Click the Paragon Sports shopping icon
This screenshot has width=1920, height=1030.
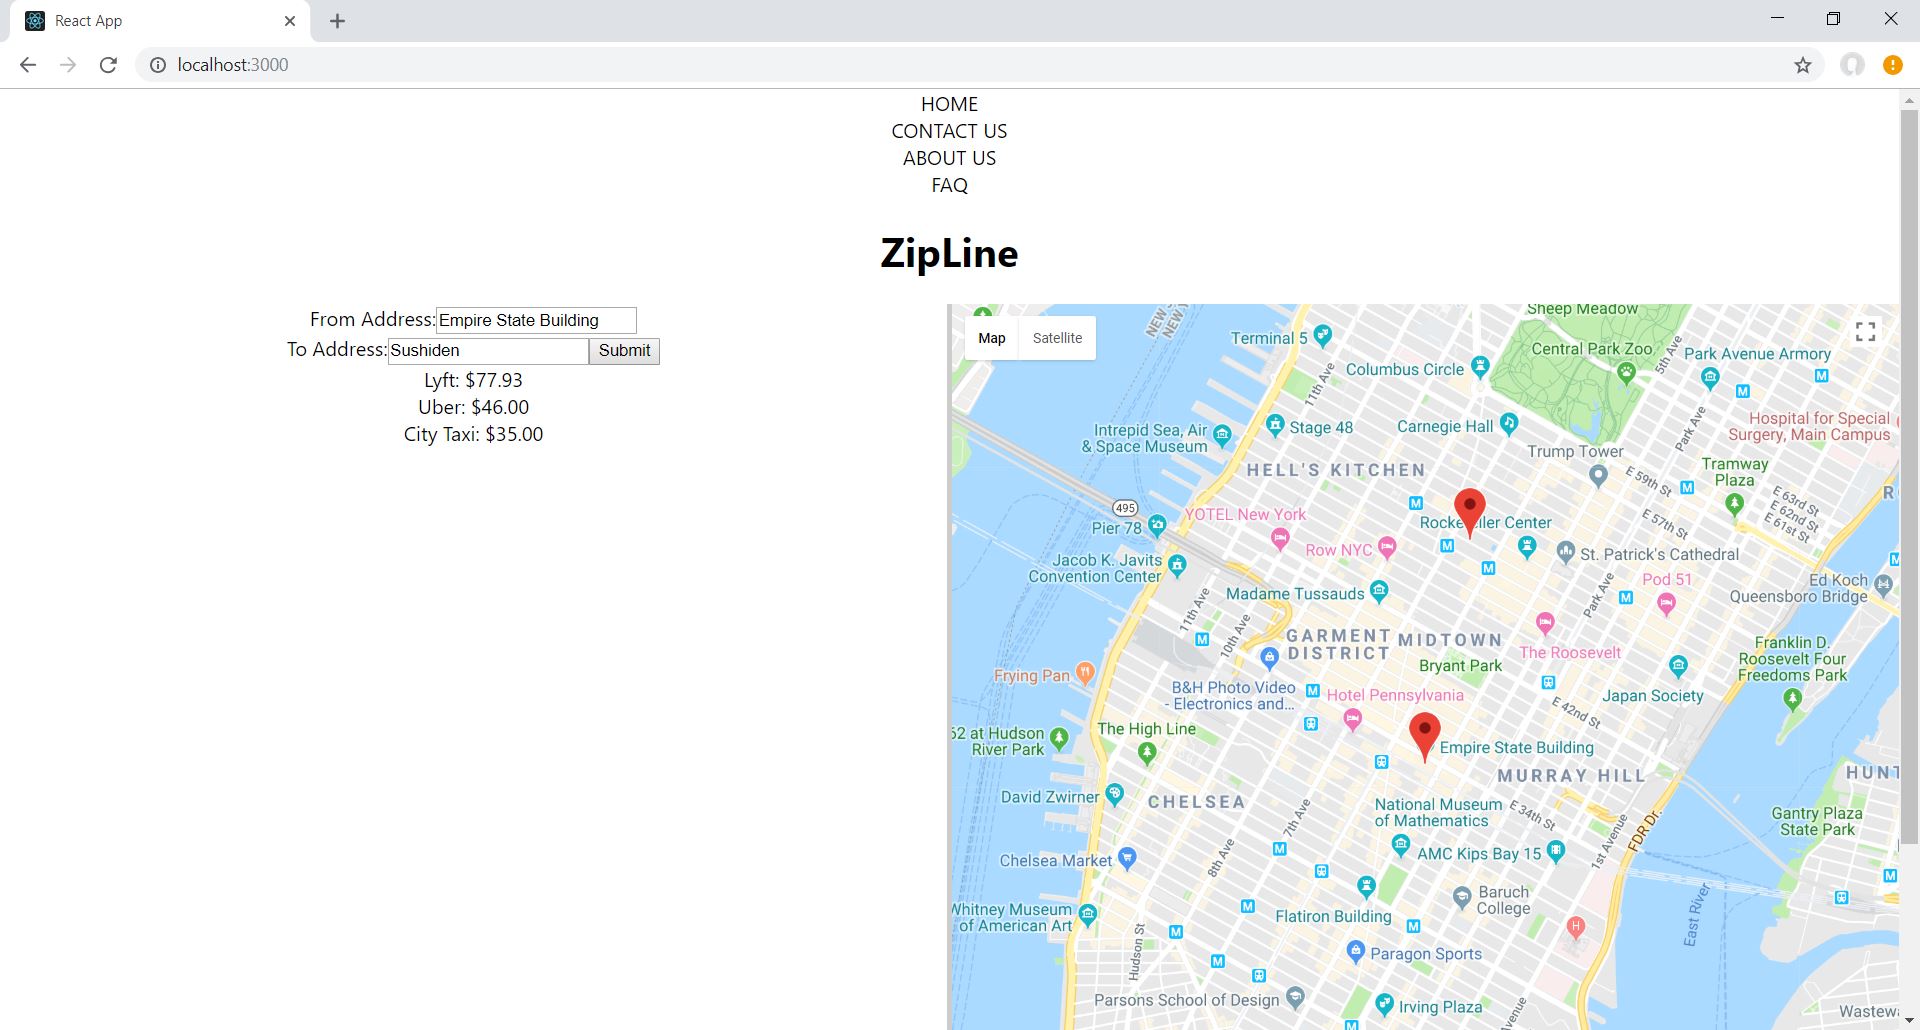(1356, 951)
